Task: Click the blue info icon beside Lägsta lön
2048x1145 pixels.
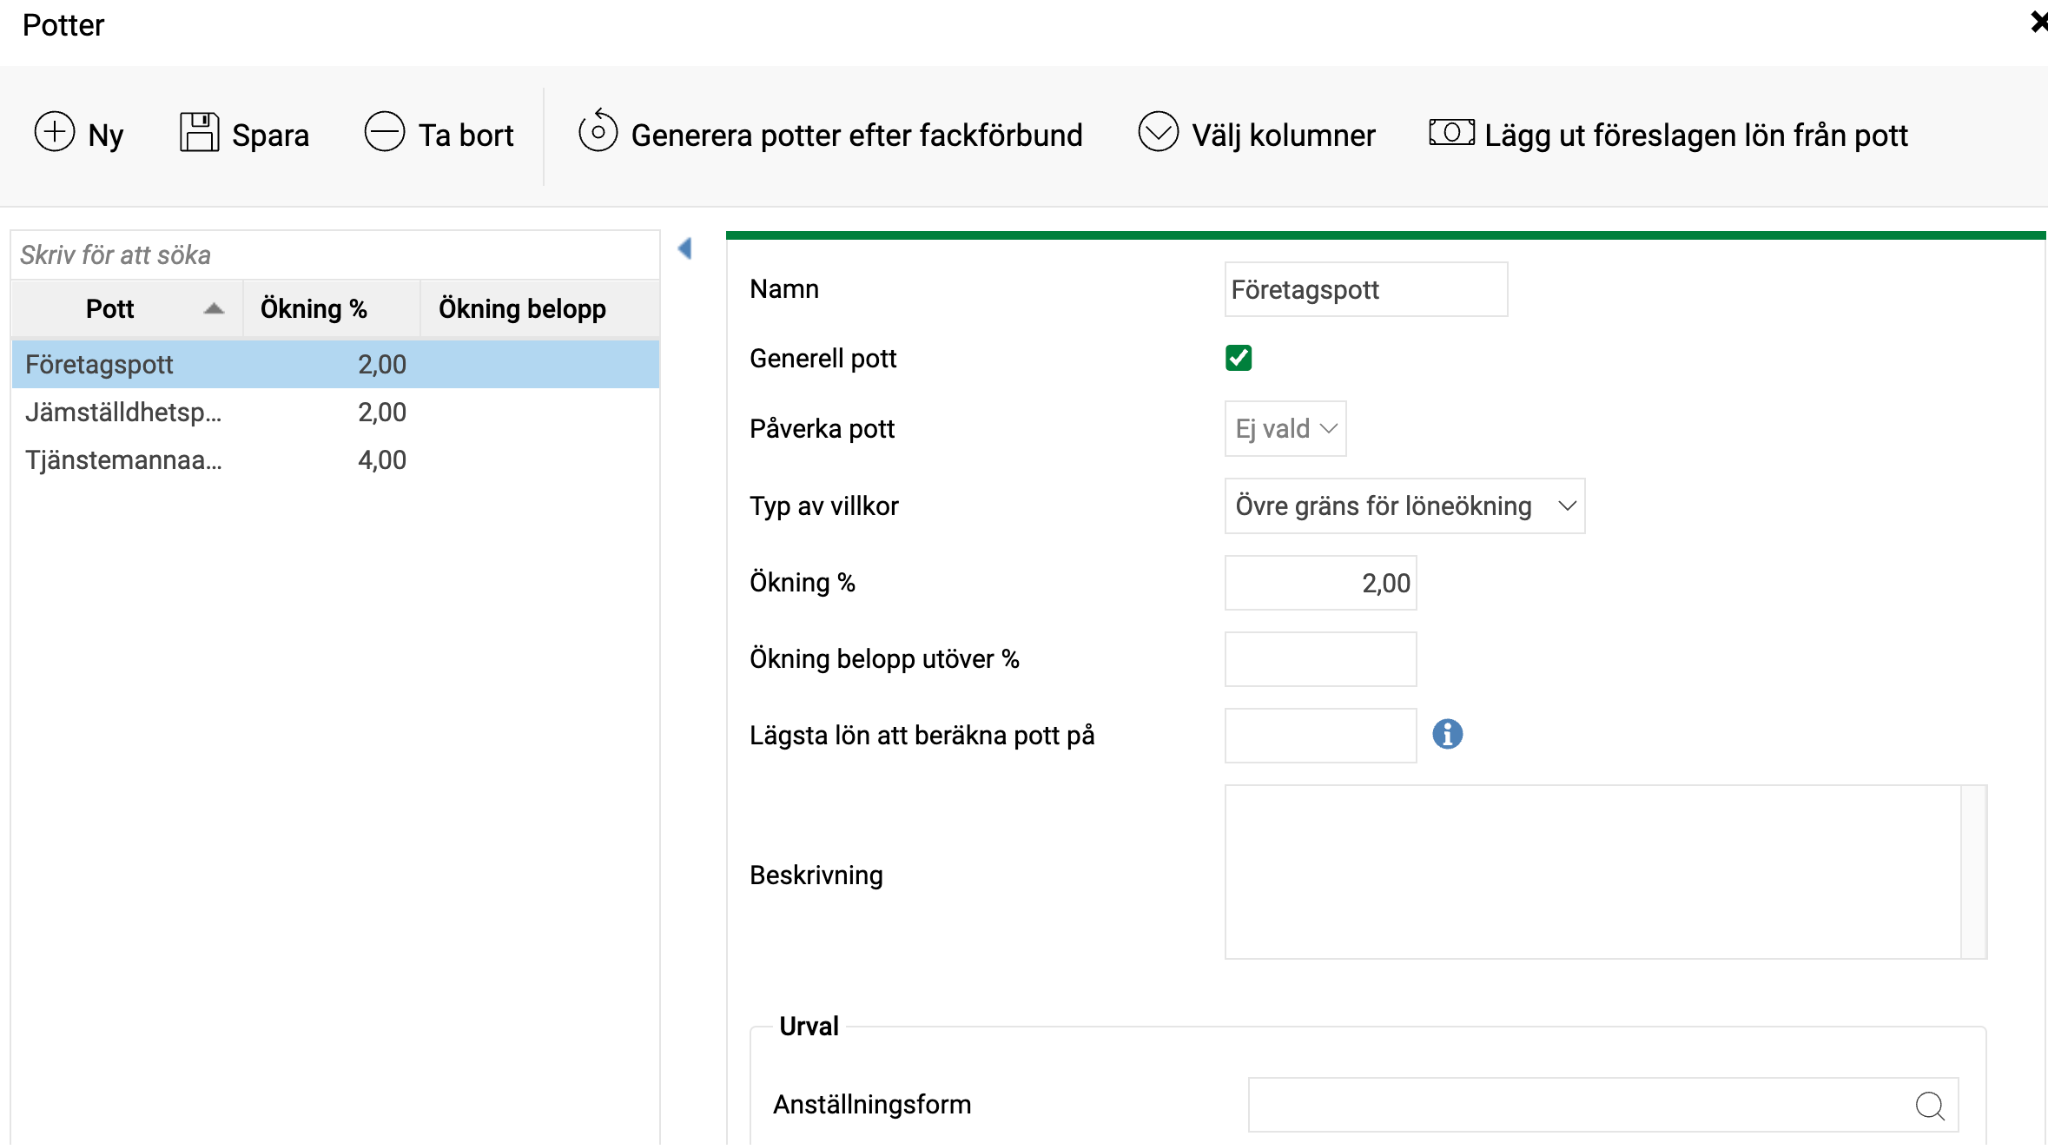Action: pos(1447,734)
